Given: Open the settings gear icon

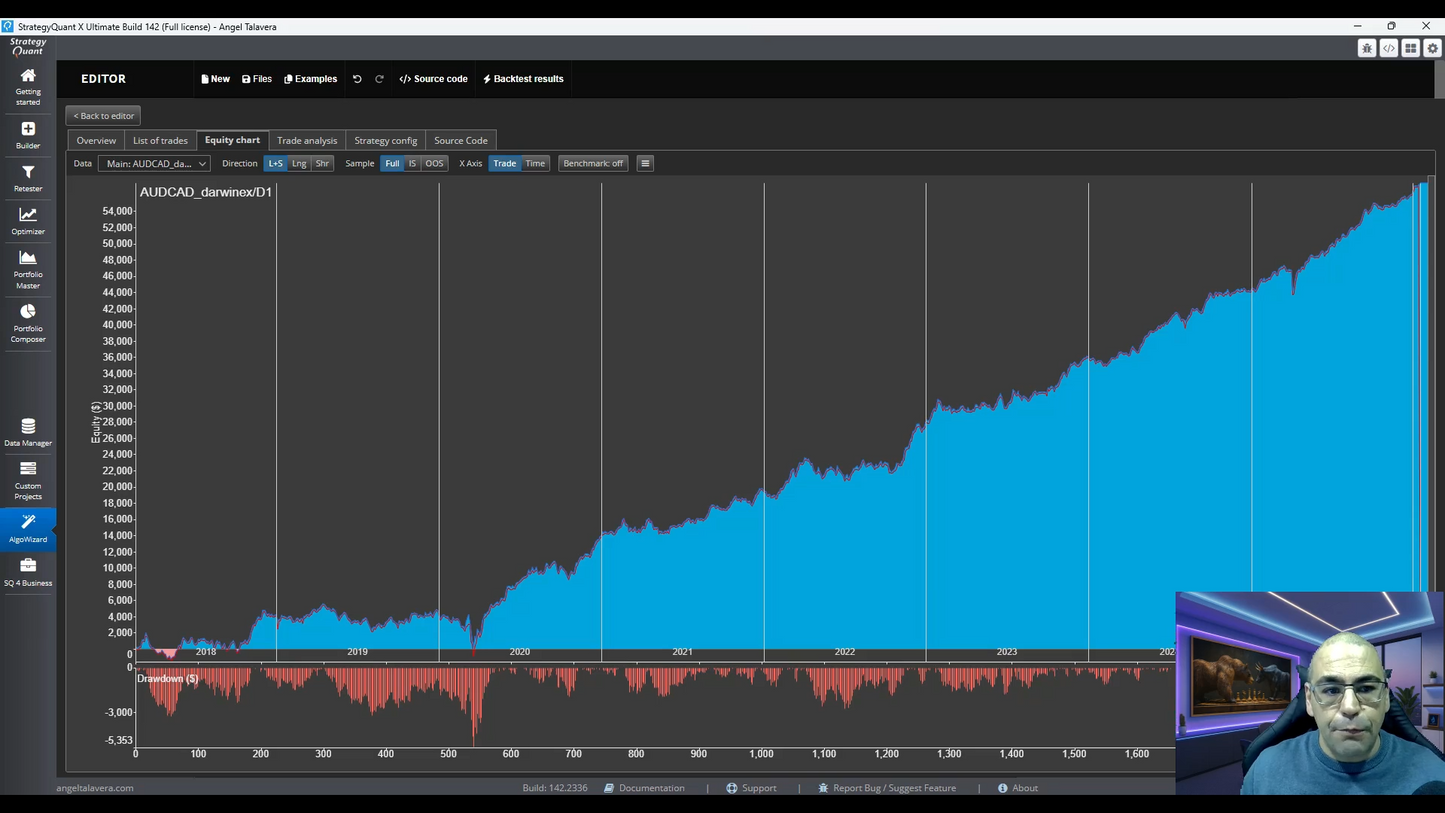Looking at the screenshot, I should coord(1433,48).
